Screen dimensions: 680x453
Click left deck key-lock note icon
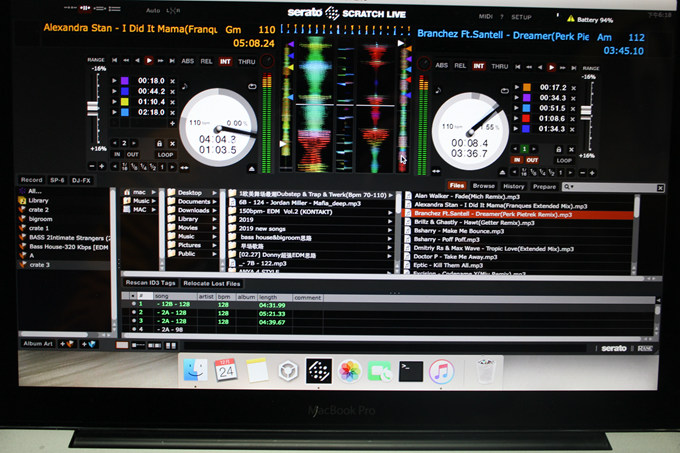click(x=185, y=87)
